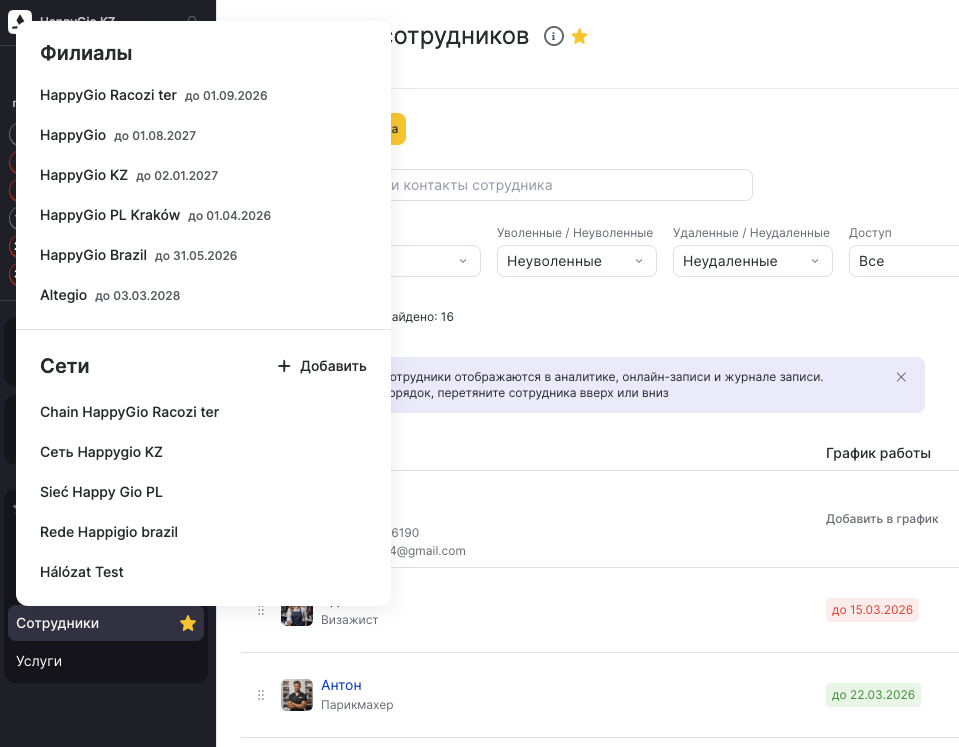The image size is (959, 747).
Task: Click the drag handle beside Визажист employee
Action: click(261, 610)
